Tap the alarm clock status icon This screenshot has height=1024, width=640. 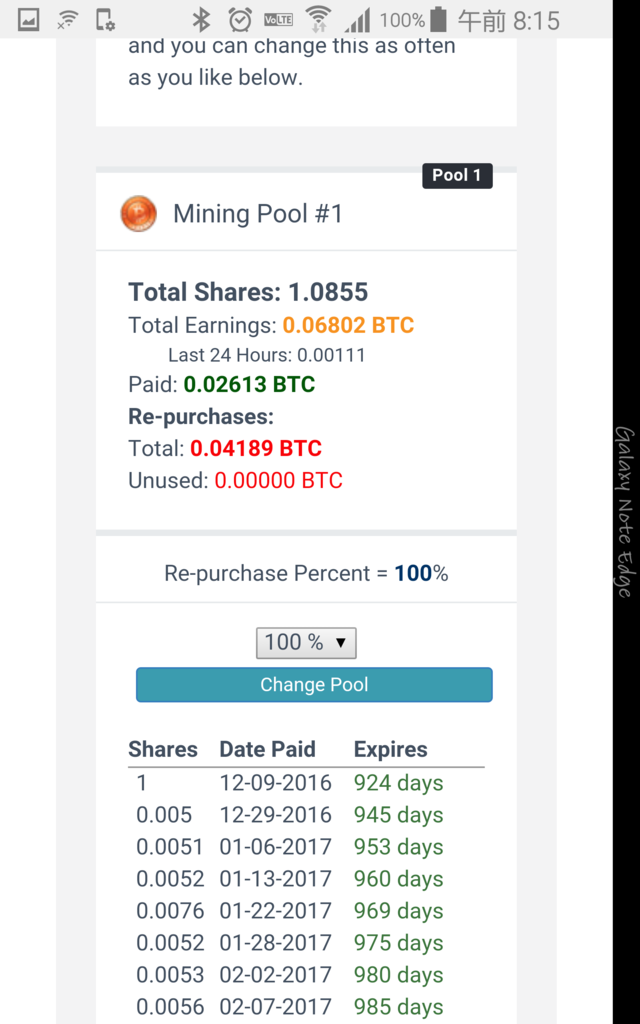click(x=240, y=20)
